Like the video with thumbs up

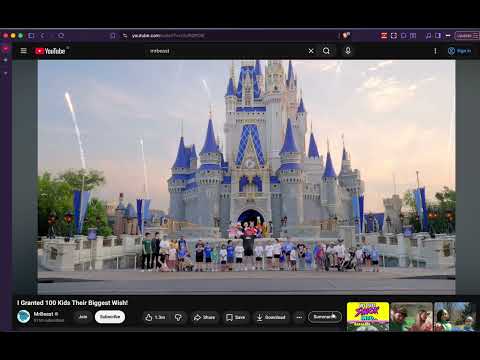pos(155,317)
